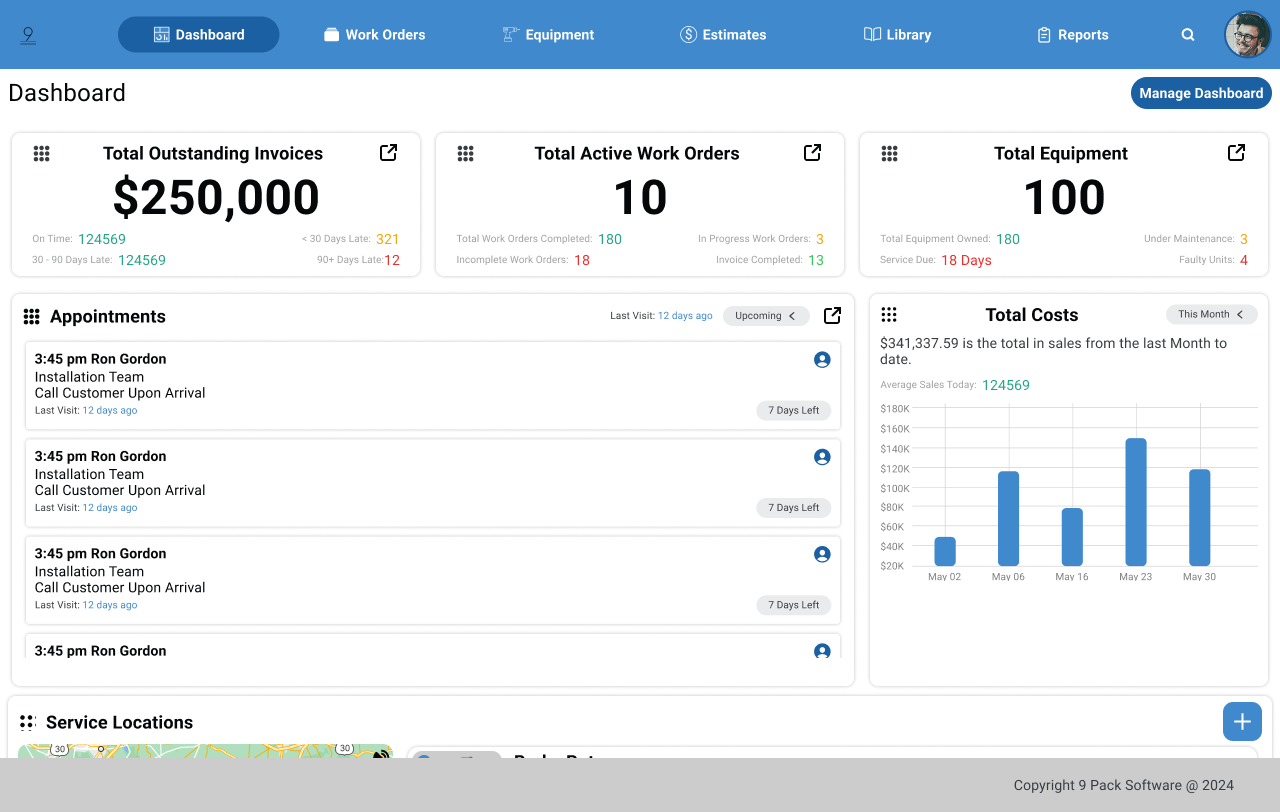
Task: Open Total Outstanding Invoices external link icon
Action: click(388, 153)
